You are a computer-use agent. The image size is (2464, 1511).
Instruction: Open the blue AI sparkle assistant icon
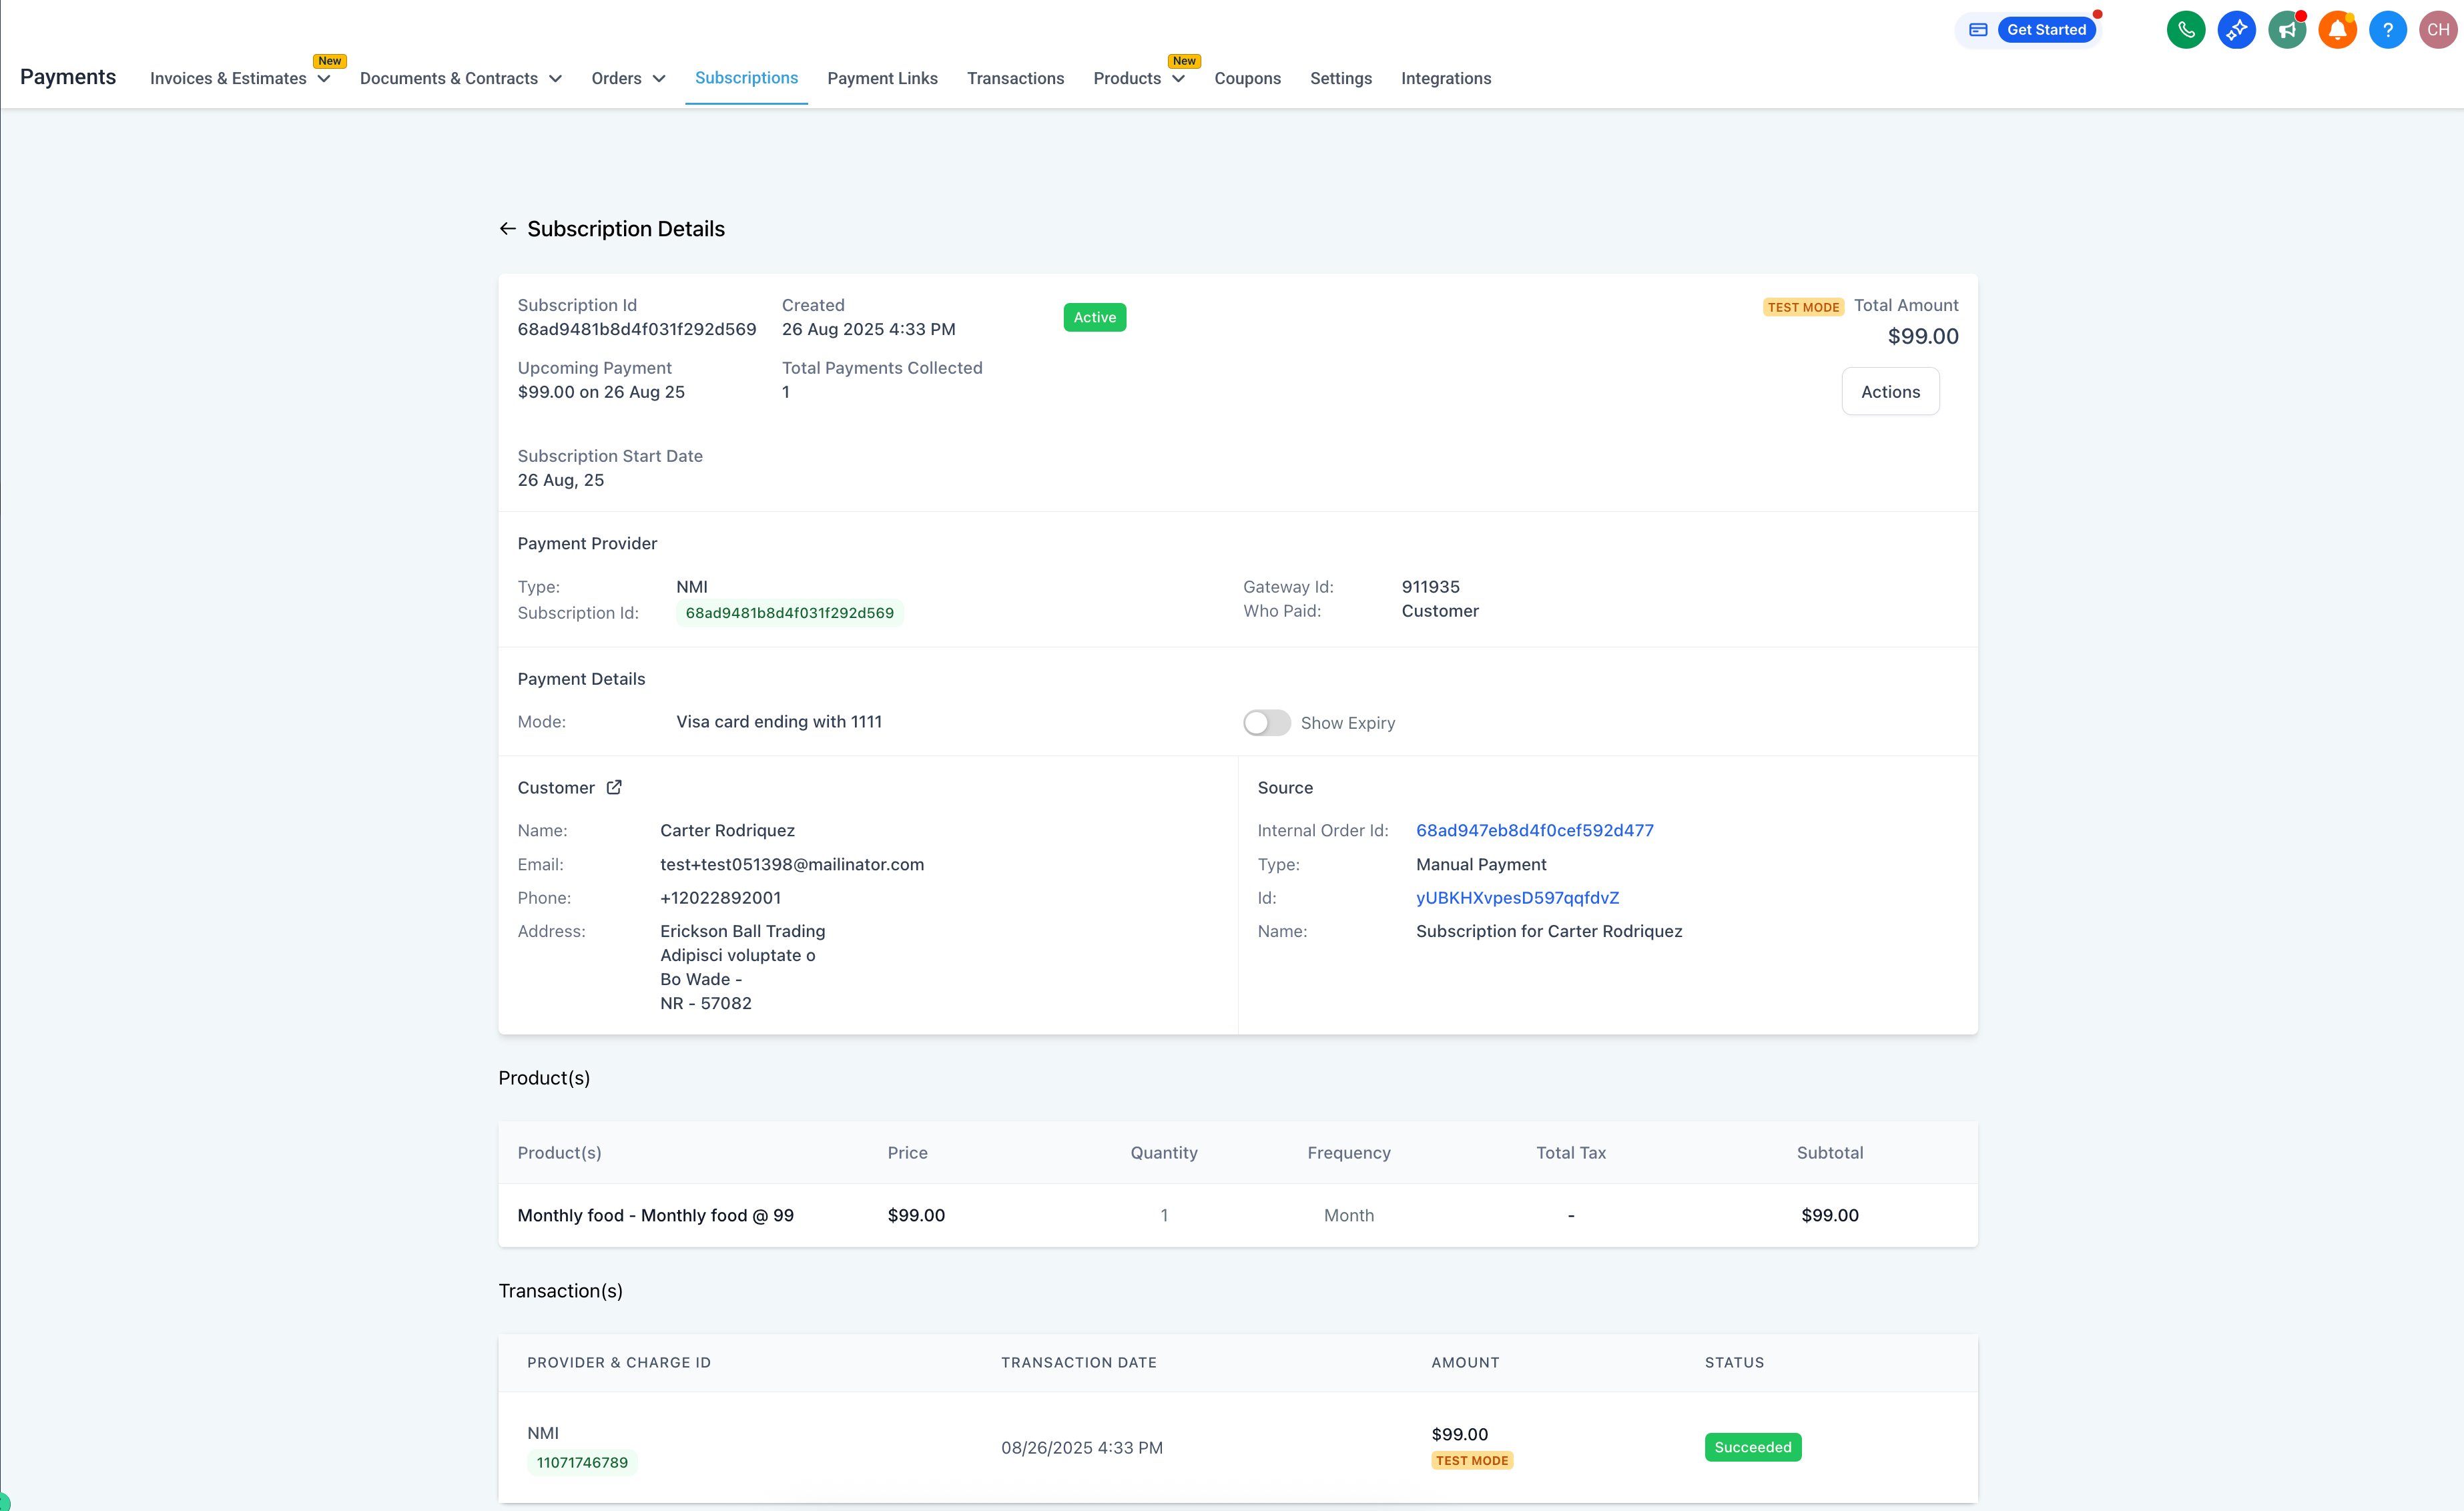click(2236, 30)
